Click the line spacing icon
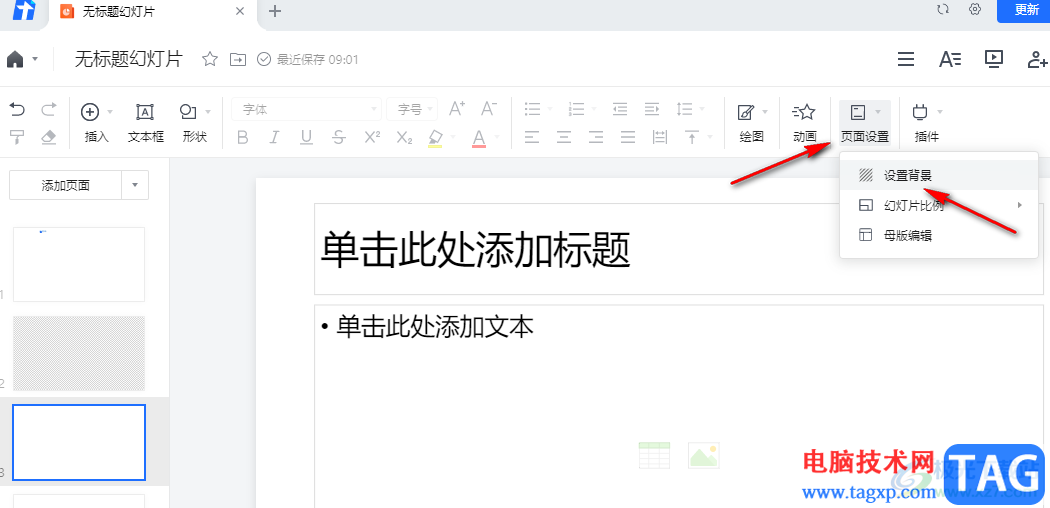Screen dimensions: 1050x508 tap(684, 108)
